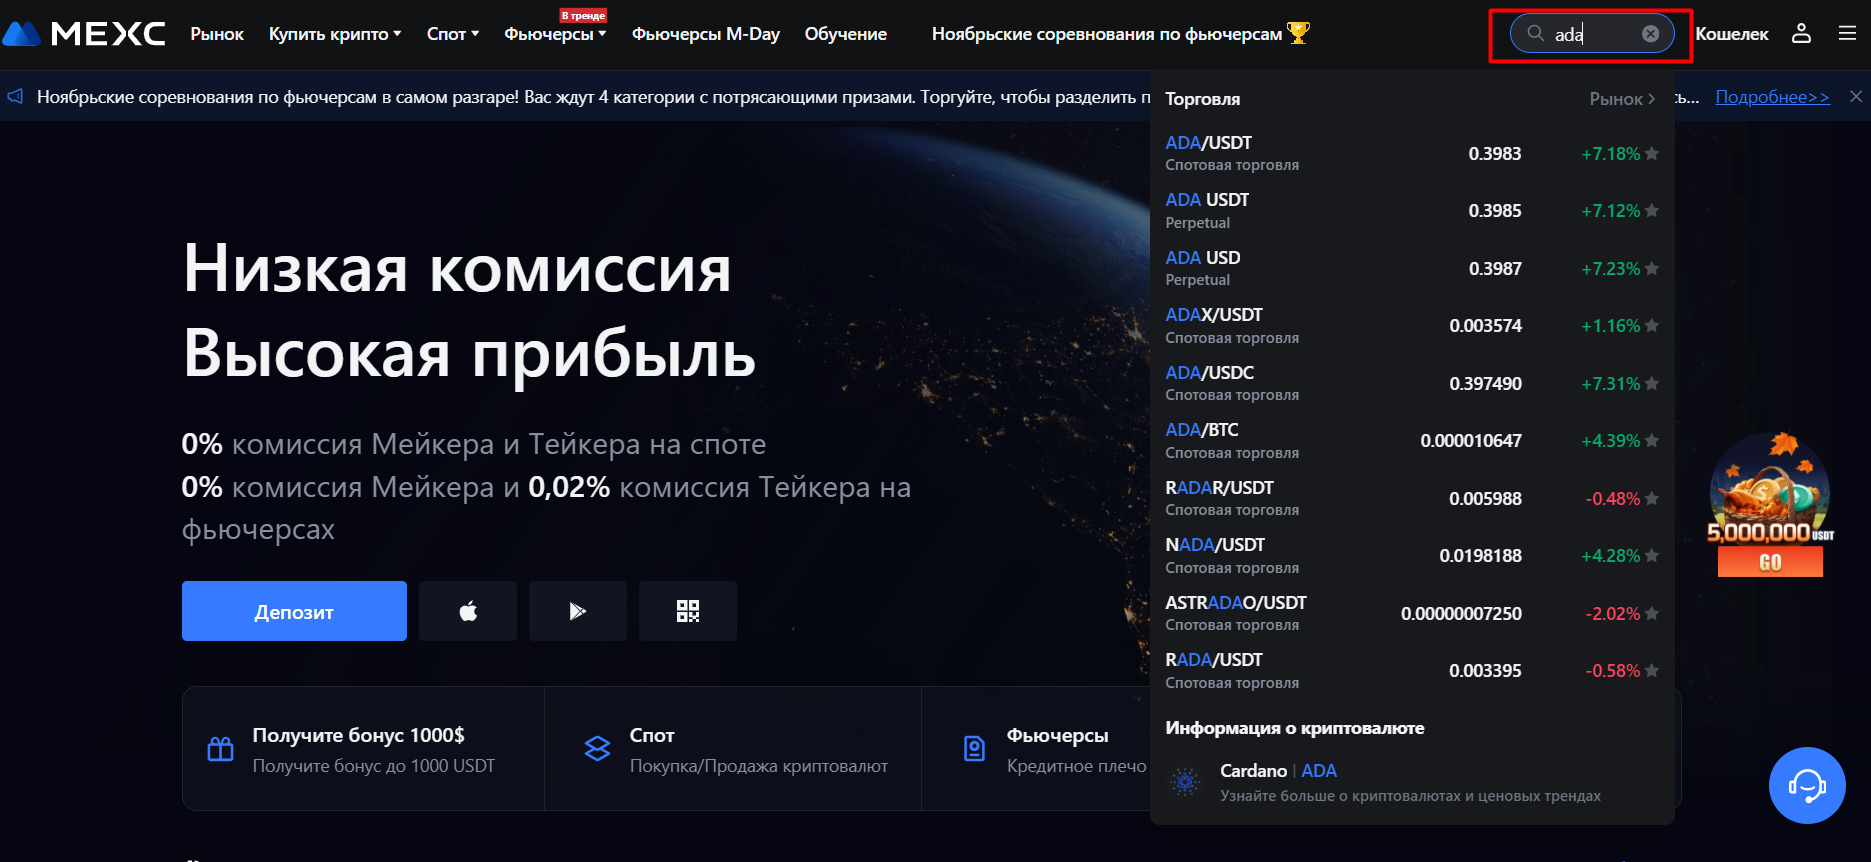
Task: Clear the search field with the X icon
Action: [x=1650, y=34]
